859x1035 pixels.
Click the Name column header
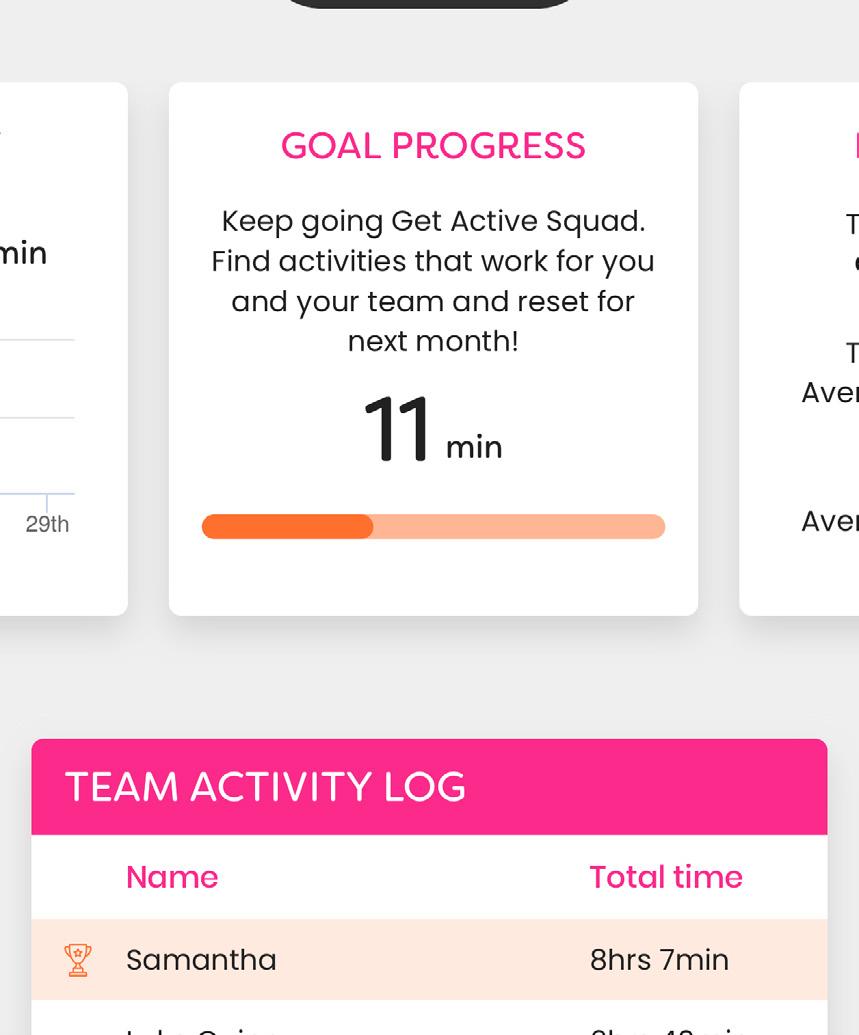(x=172, y=877)
